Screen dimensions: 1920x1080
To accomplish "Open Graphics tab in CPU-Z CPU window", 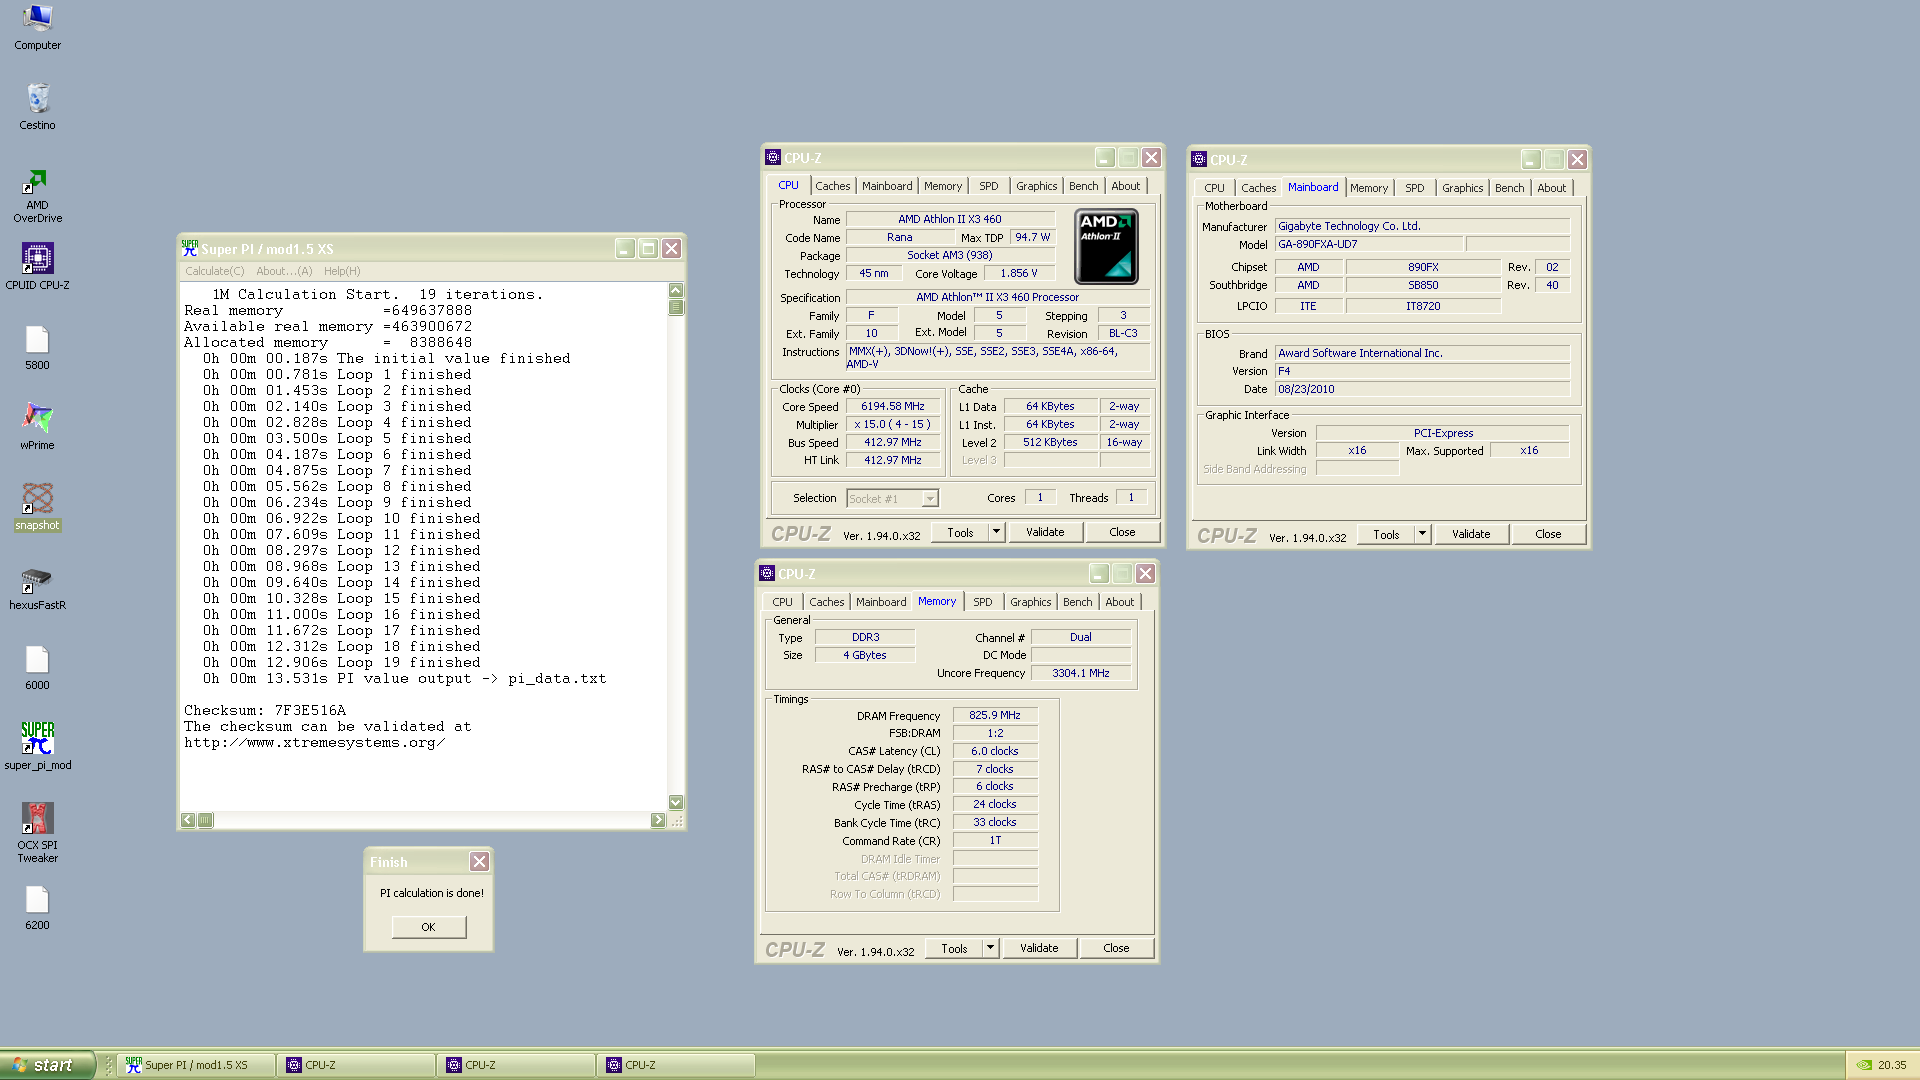I will click(1036, 186).
